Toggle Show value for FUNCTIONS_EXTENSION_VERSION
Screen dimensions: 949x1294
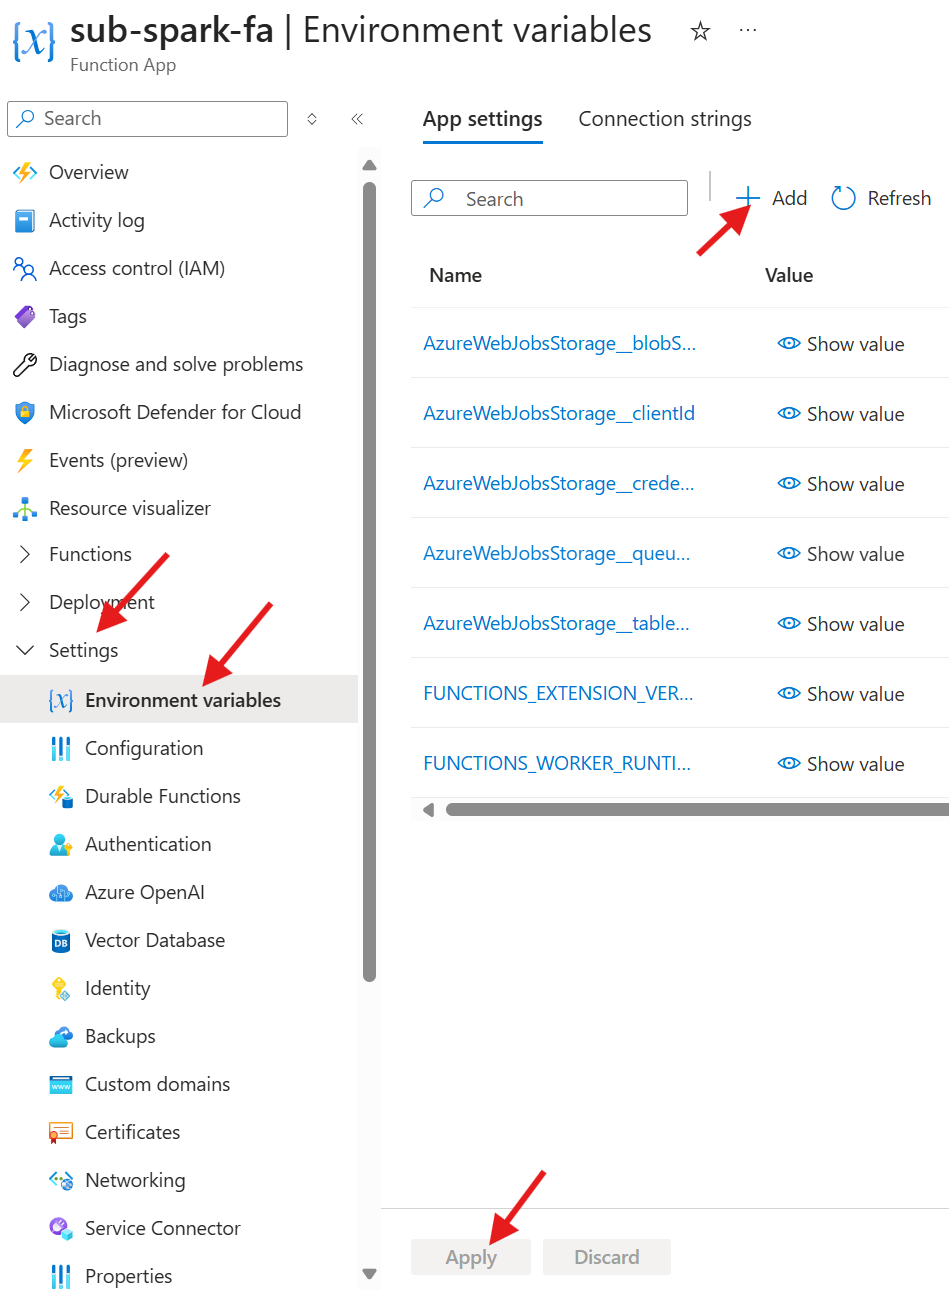pyautogui.click(x=841, y=694)
